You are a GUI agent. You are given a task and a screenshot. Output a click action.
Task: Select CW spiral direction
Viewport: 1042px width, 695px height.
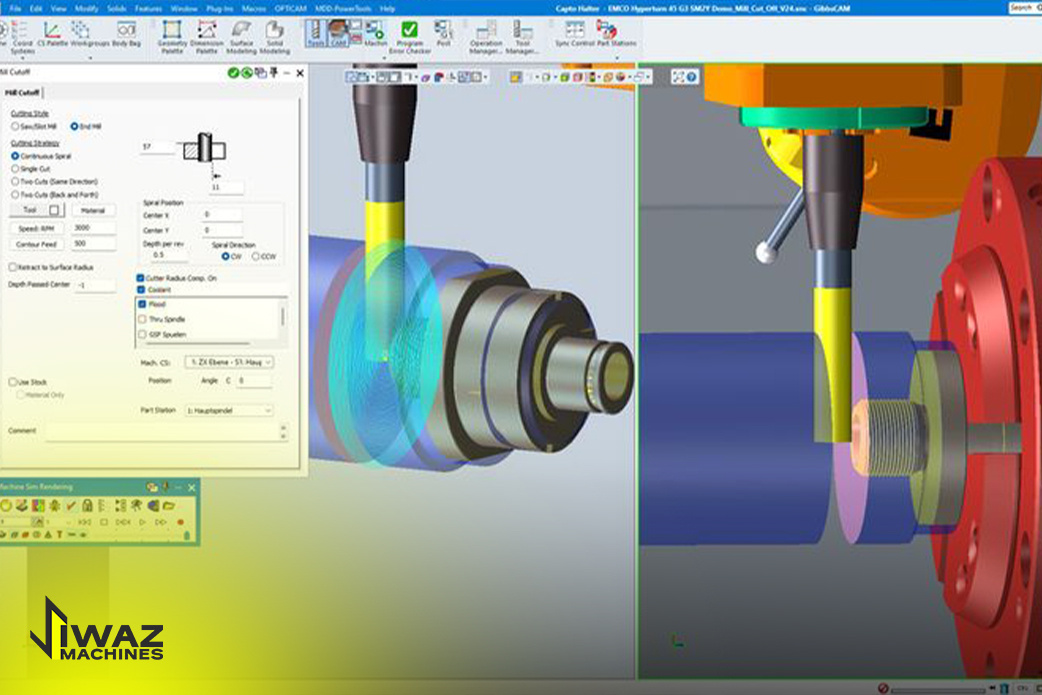pos(232,256)
